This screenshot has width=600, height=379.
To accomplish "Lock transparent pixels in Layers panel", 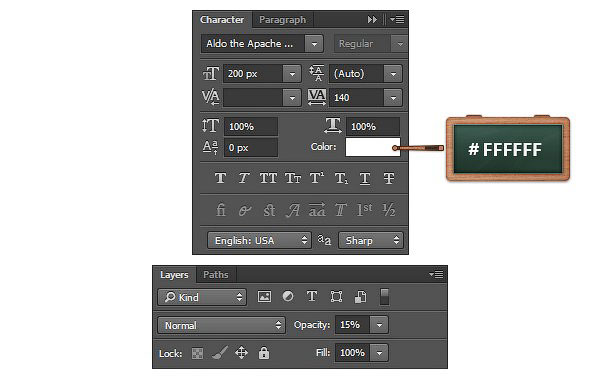I will tap(197, 353).
